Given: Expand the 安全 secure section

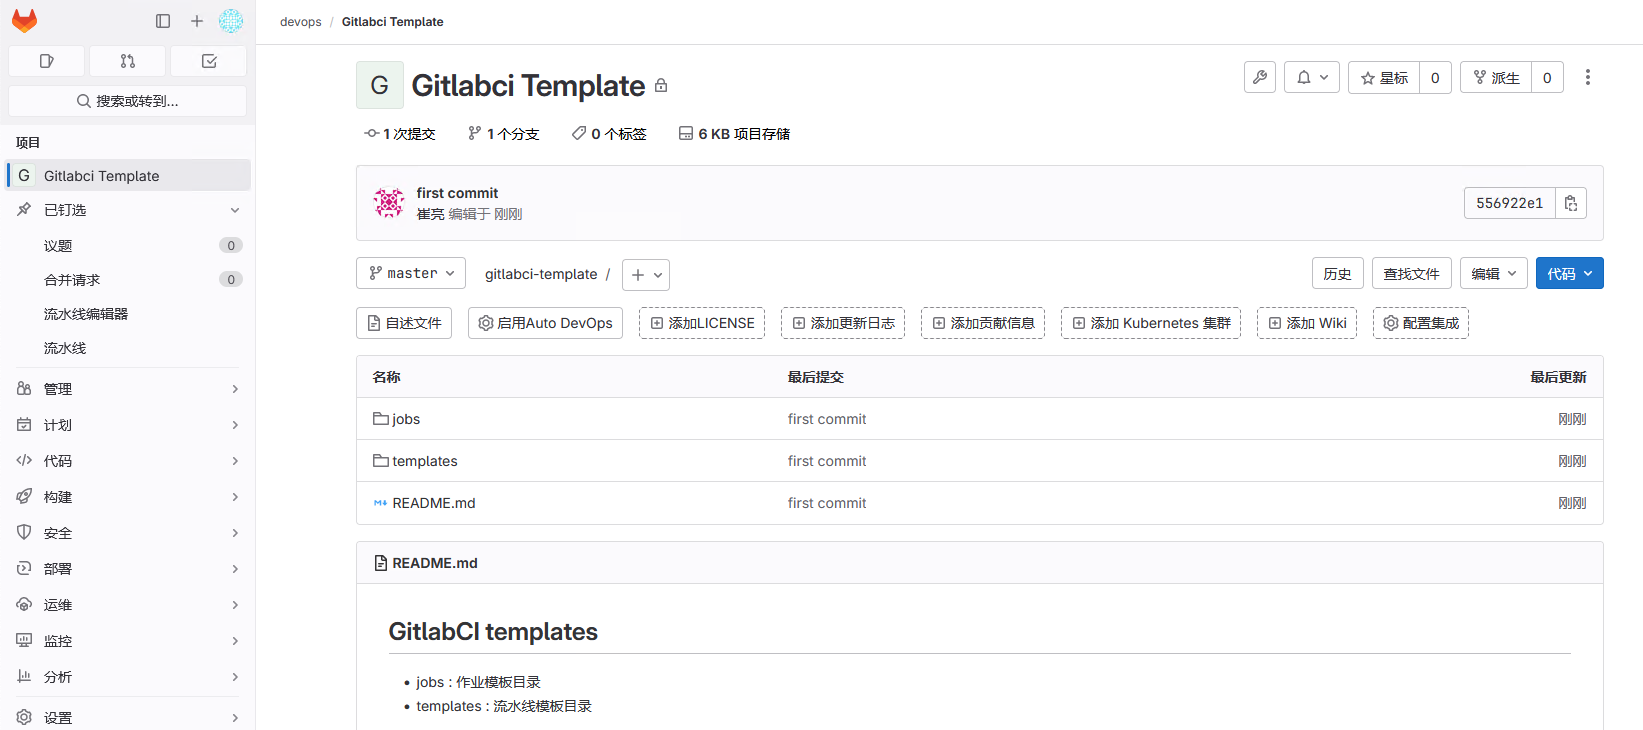Looking at the screenshot, I should pyautogui.click(x=128, y=533).
